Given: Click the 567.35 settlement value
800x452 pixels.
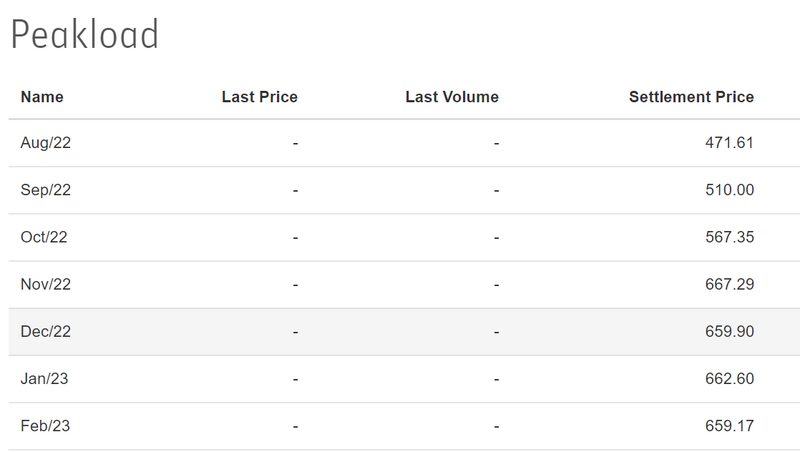Looking at the screenshot, I should [729, 237].
